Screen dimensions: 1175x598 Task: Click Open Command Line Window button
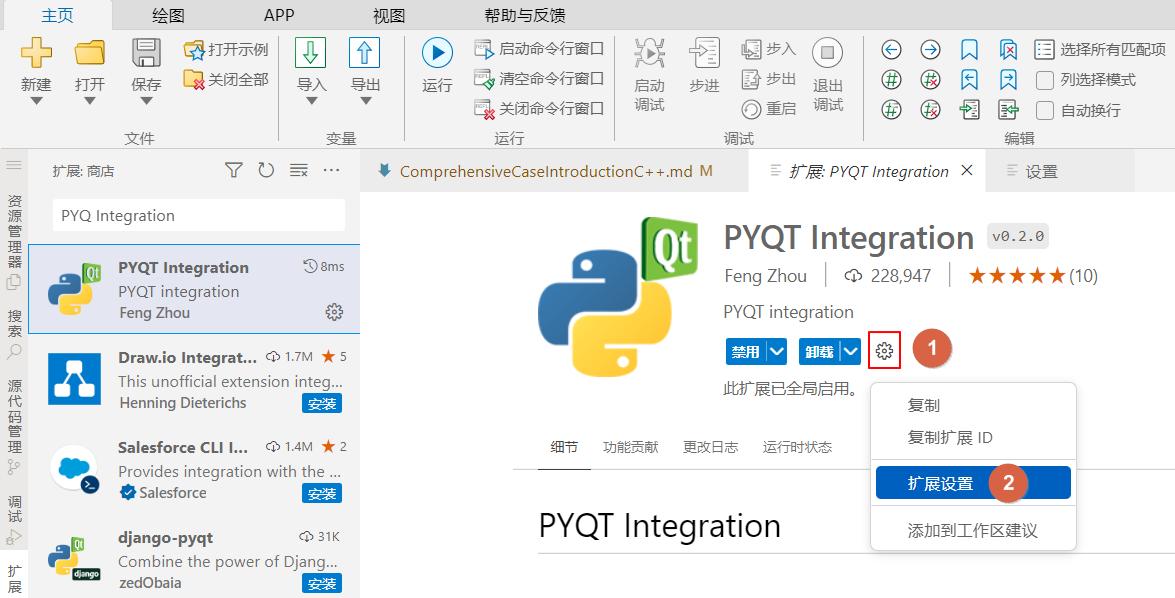point(539,48)
